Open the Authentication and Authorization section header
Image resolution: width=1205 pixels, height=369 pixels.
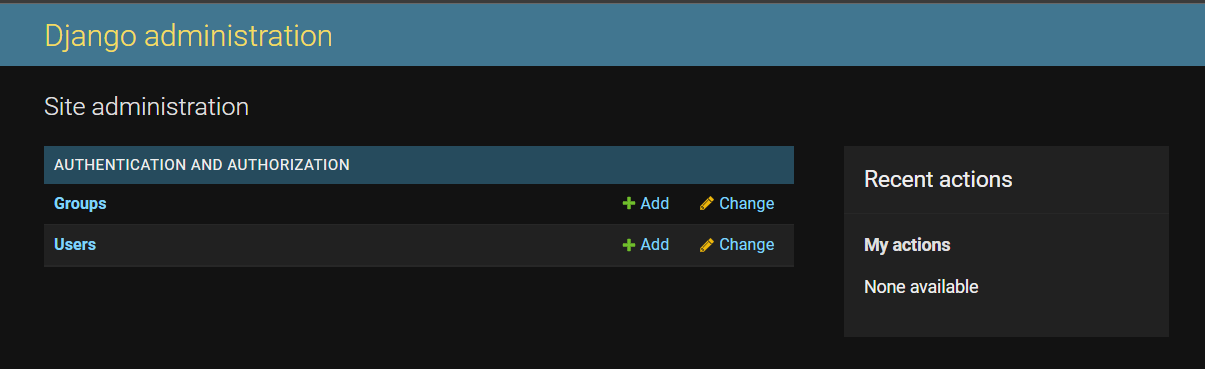(202, 164)
